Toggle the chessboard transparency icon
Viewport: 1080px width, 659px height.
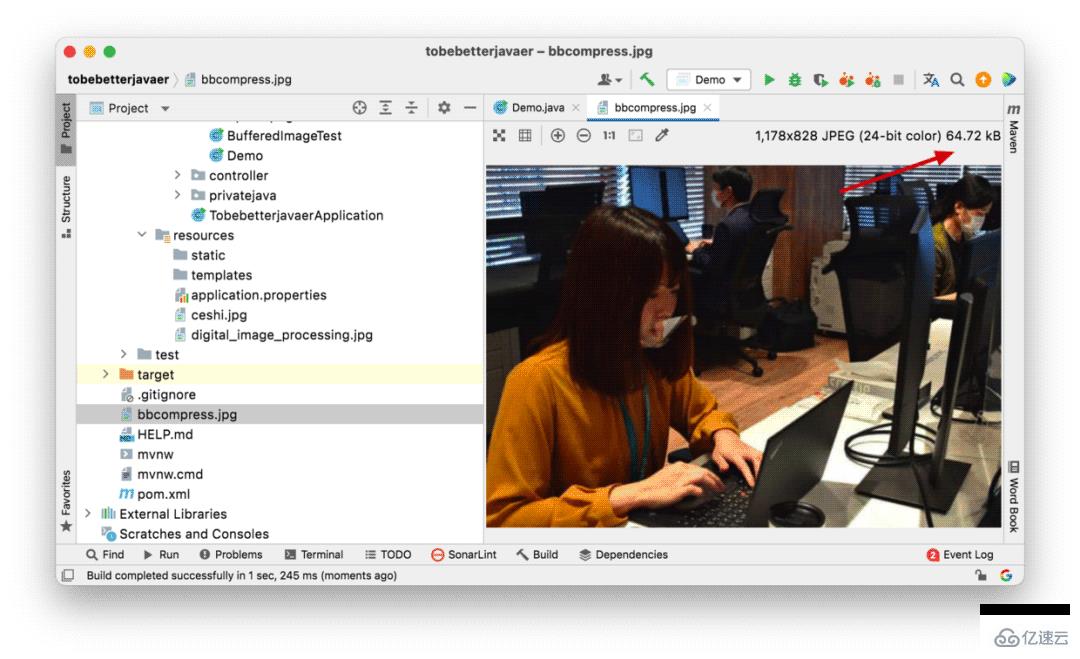(499, 136)
